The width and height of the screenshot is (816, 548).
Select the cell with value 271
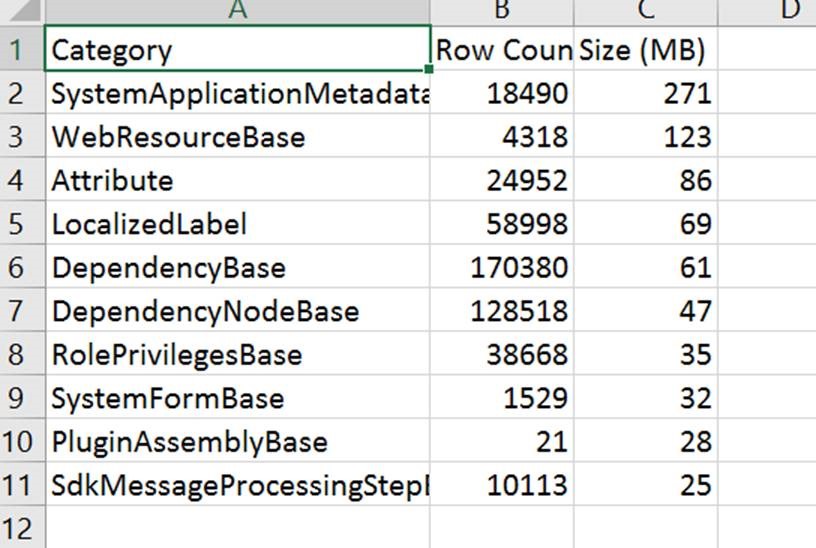point(646,94)
